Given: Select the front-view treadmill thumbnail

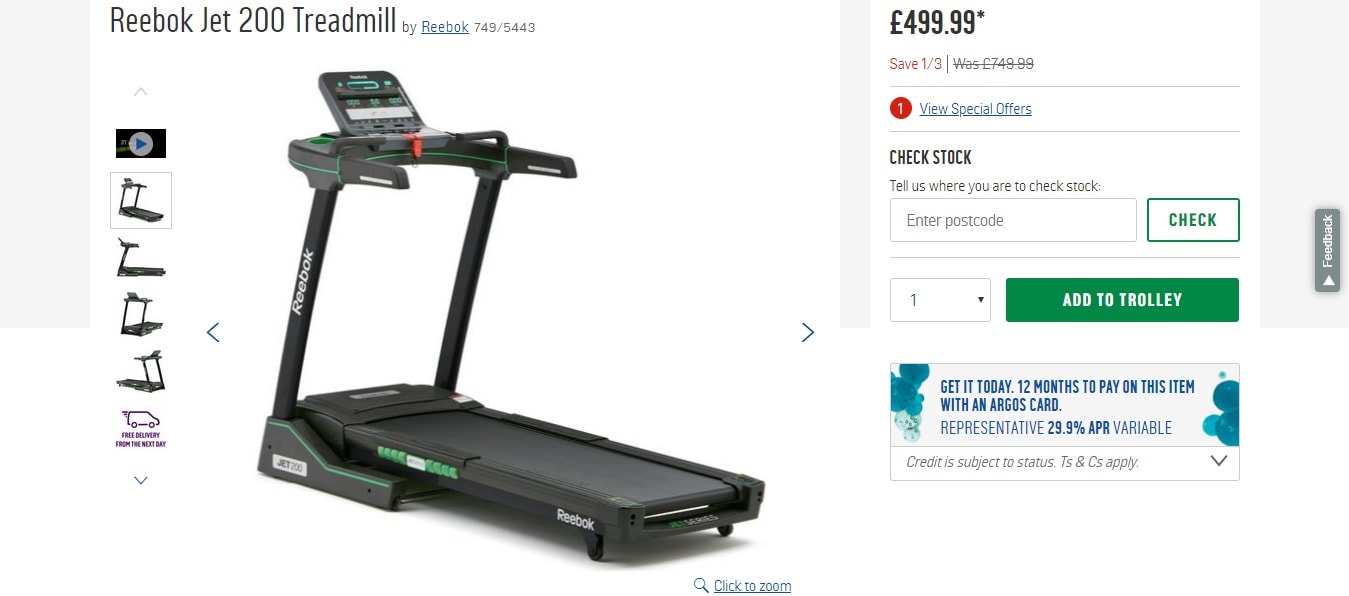Looking at the screenshot, I should tap(141, 314).
